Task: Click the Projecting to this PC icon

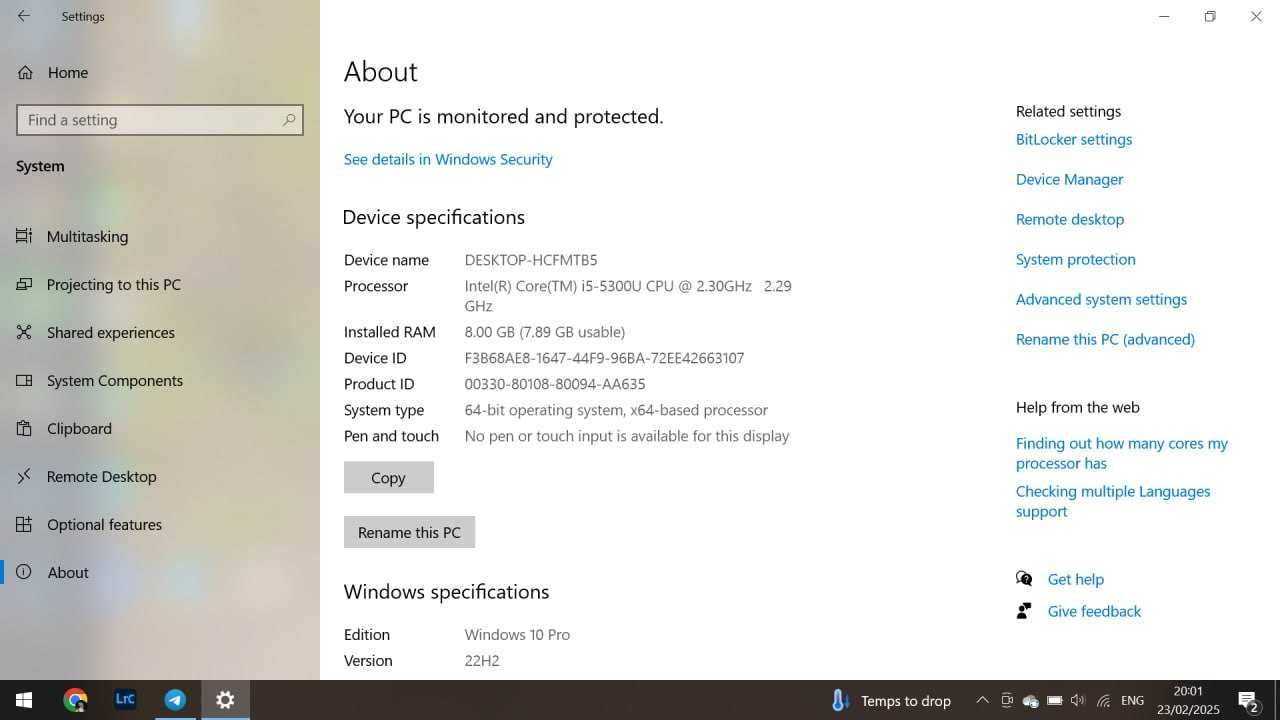Action: [24, 284]
